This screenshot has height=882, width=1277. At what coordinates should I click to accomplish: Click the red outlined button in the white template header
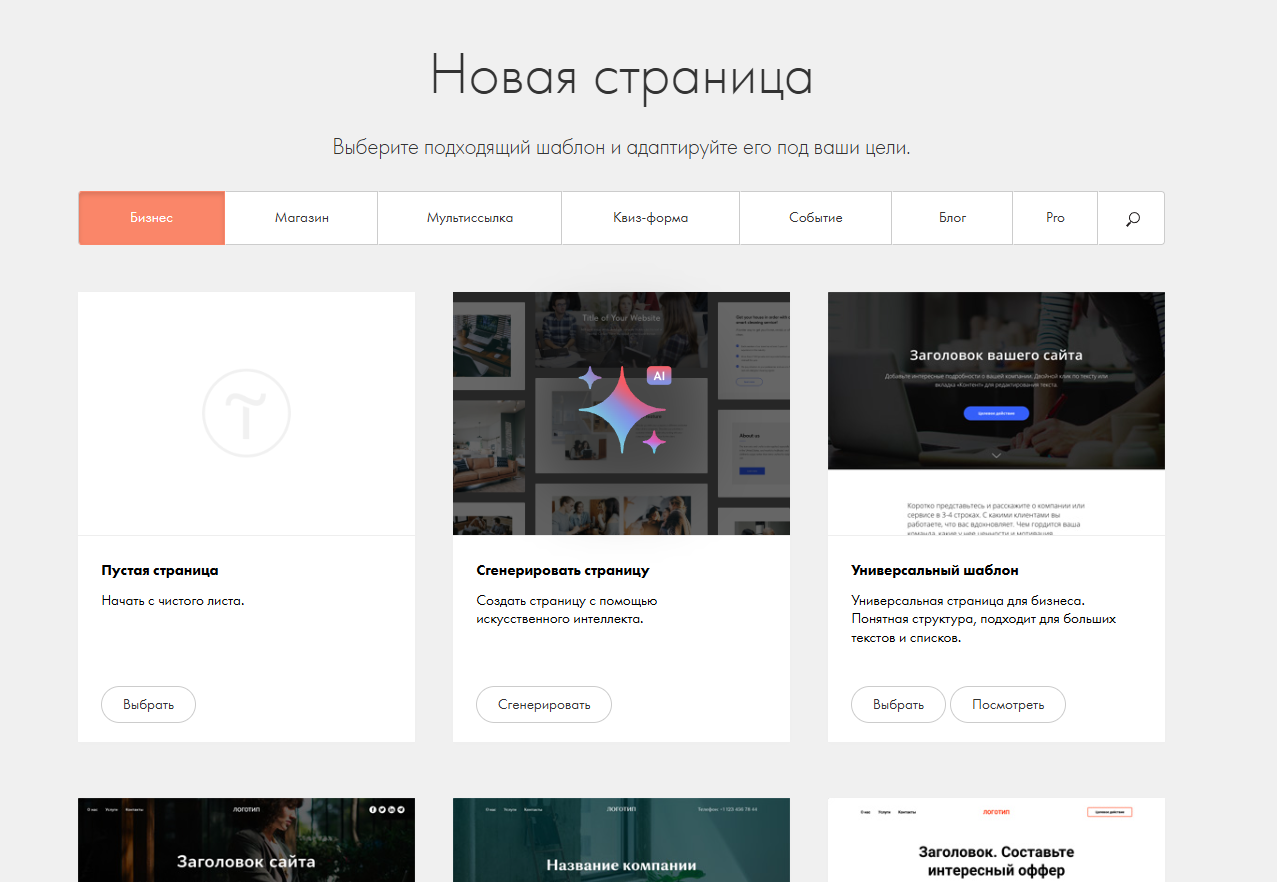point(1109,812)
